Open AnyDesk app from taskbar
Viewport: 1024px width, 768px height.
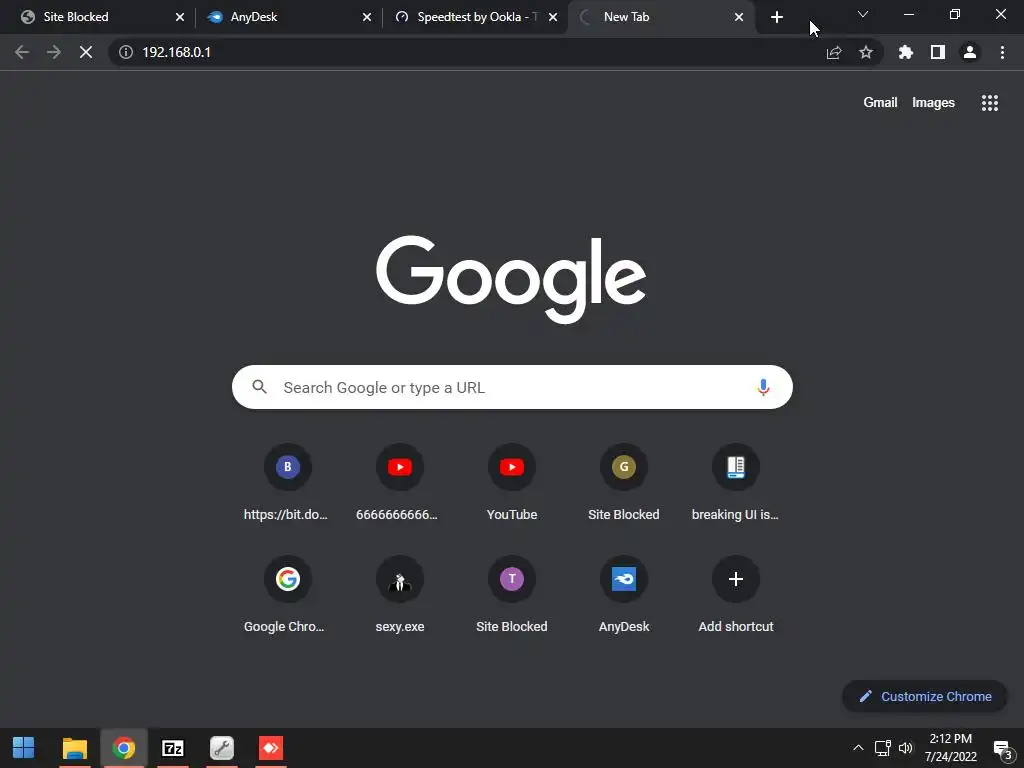tap(270, 748)
